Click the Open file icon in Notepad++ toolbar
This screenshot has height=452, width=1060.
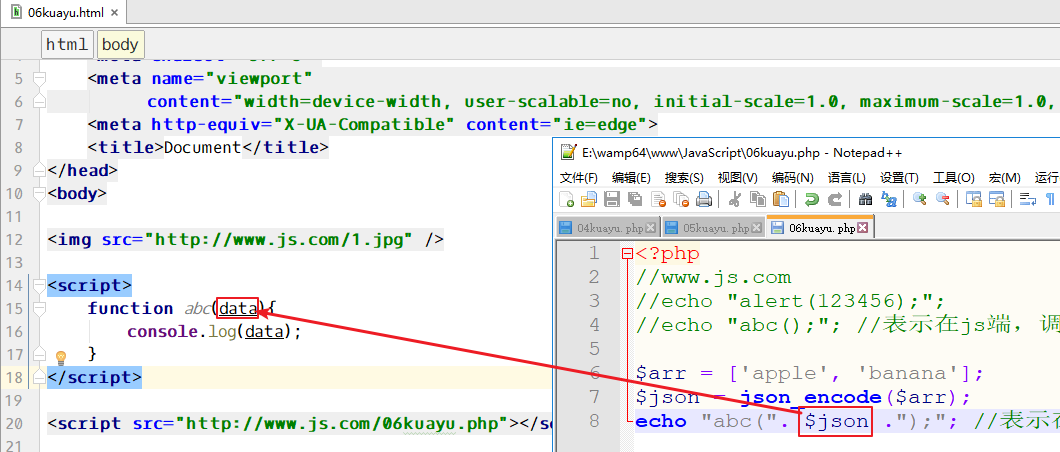pos(589,199)
